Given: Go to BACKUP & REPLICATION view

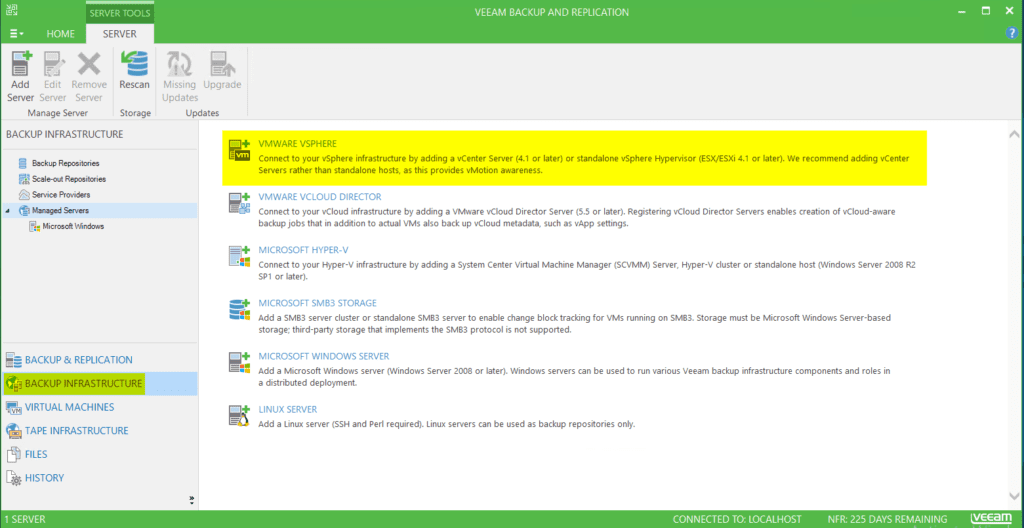Looking at the screenshot, I should point(78,360).
